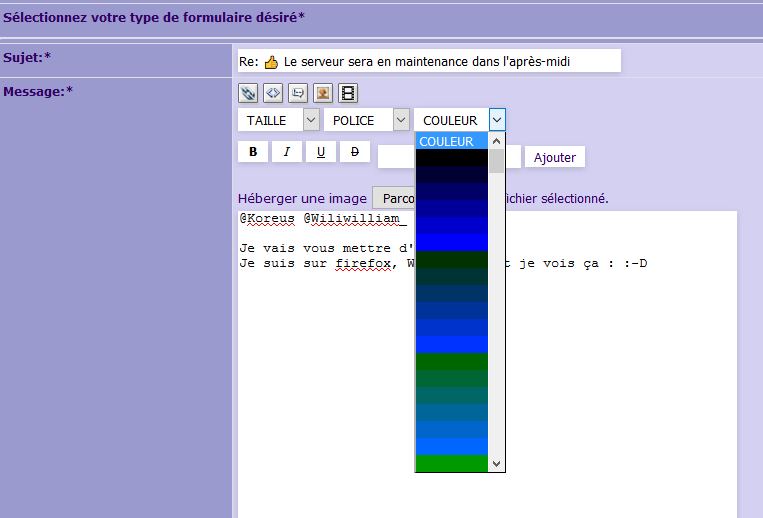Click the insert quote icon
The image size is (763, 518).
tap(298, 93)
